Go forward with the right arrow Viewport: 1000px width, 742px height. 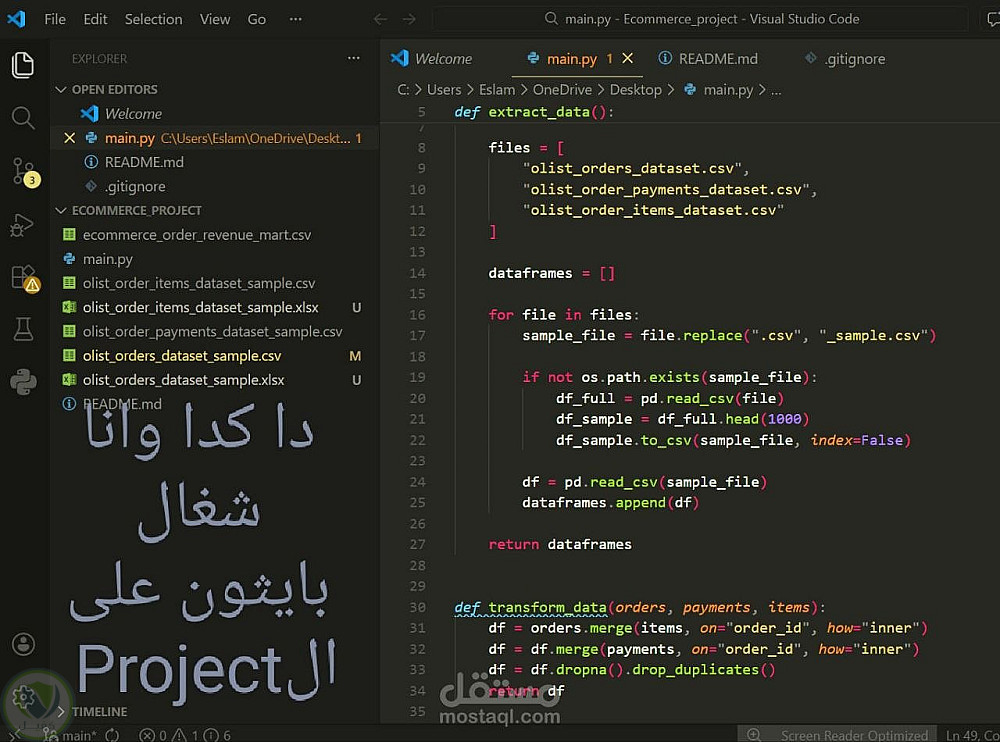pos(409,19)
